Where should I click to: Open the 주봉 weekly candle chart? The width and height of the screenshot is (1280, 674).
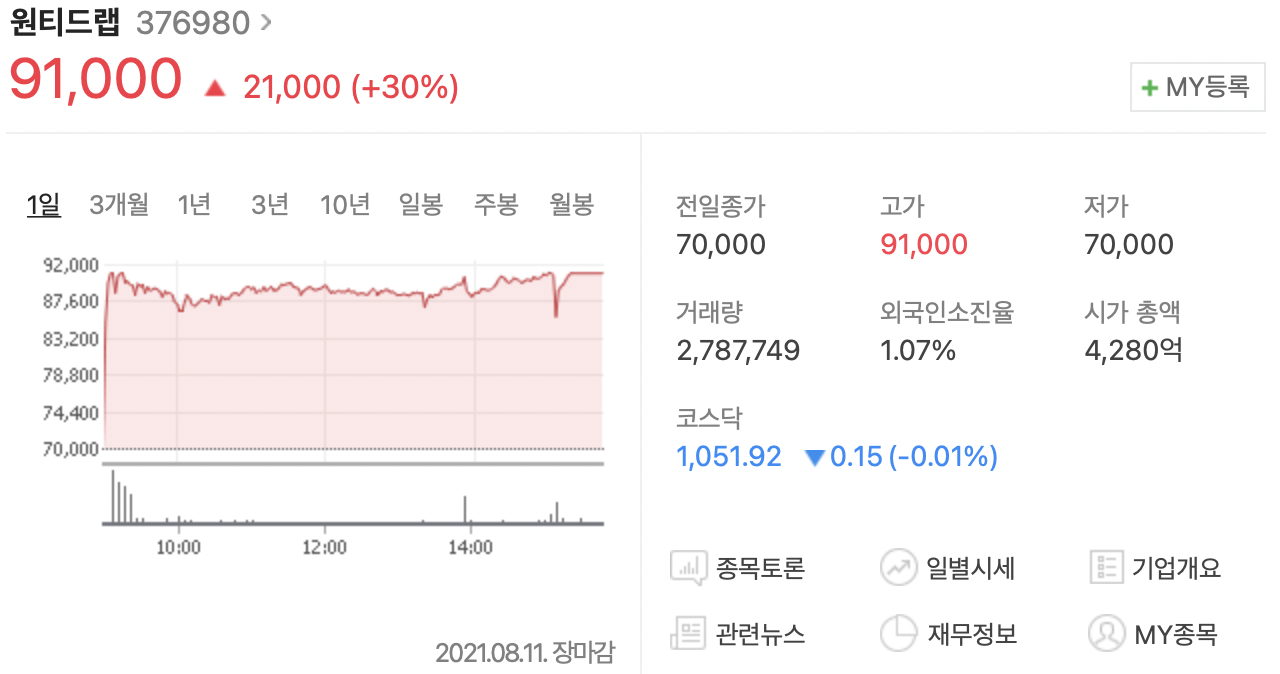pyautogui.click(x=495, y=204)
